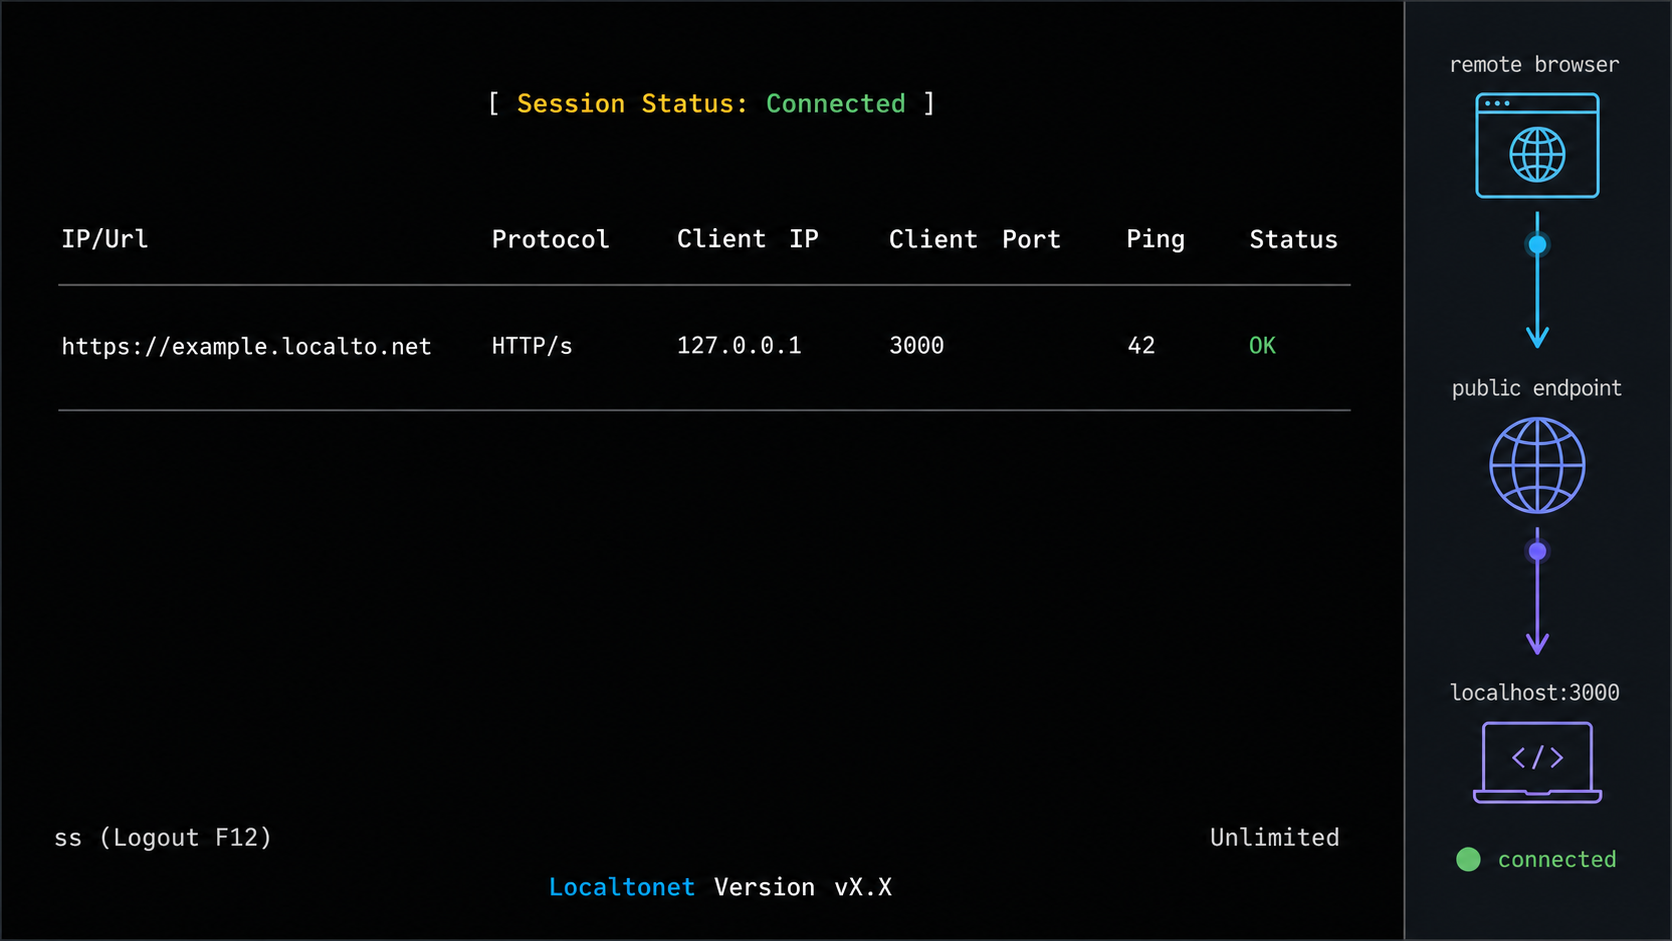The image size is (1672, 941).
Task: Click the remote browser window icon
Action: (1537, 145)
